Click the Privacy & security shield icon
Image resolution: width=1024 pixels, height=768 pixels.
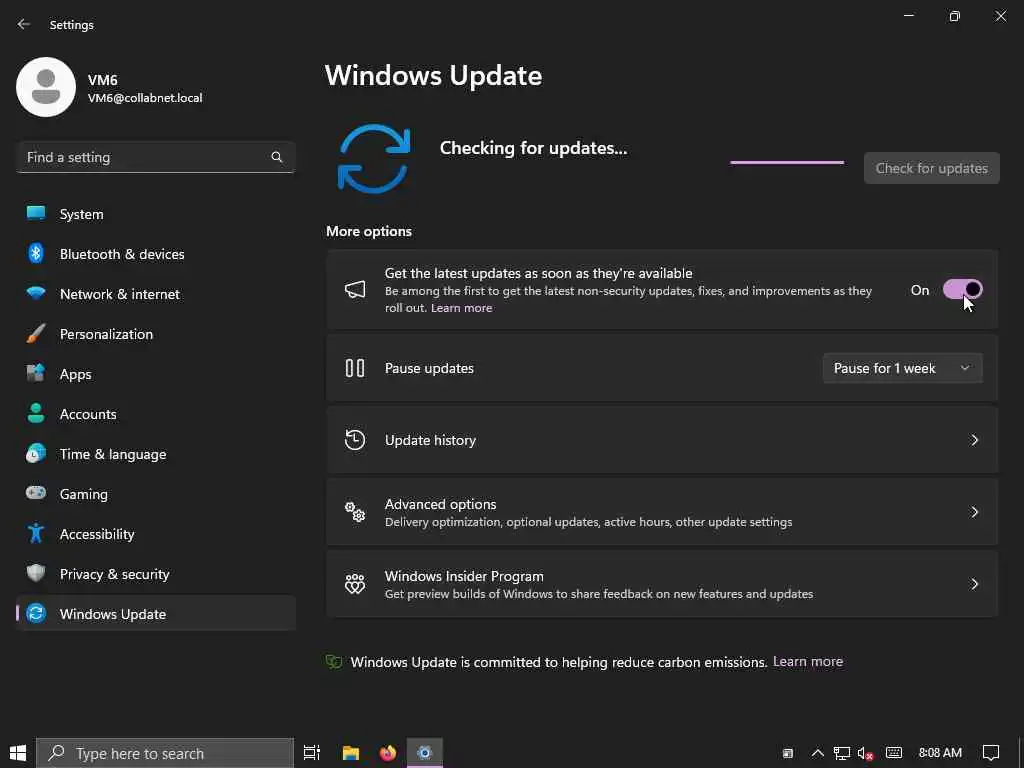point(36,573)
